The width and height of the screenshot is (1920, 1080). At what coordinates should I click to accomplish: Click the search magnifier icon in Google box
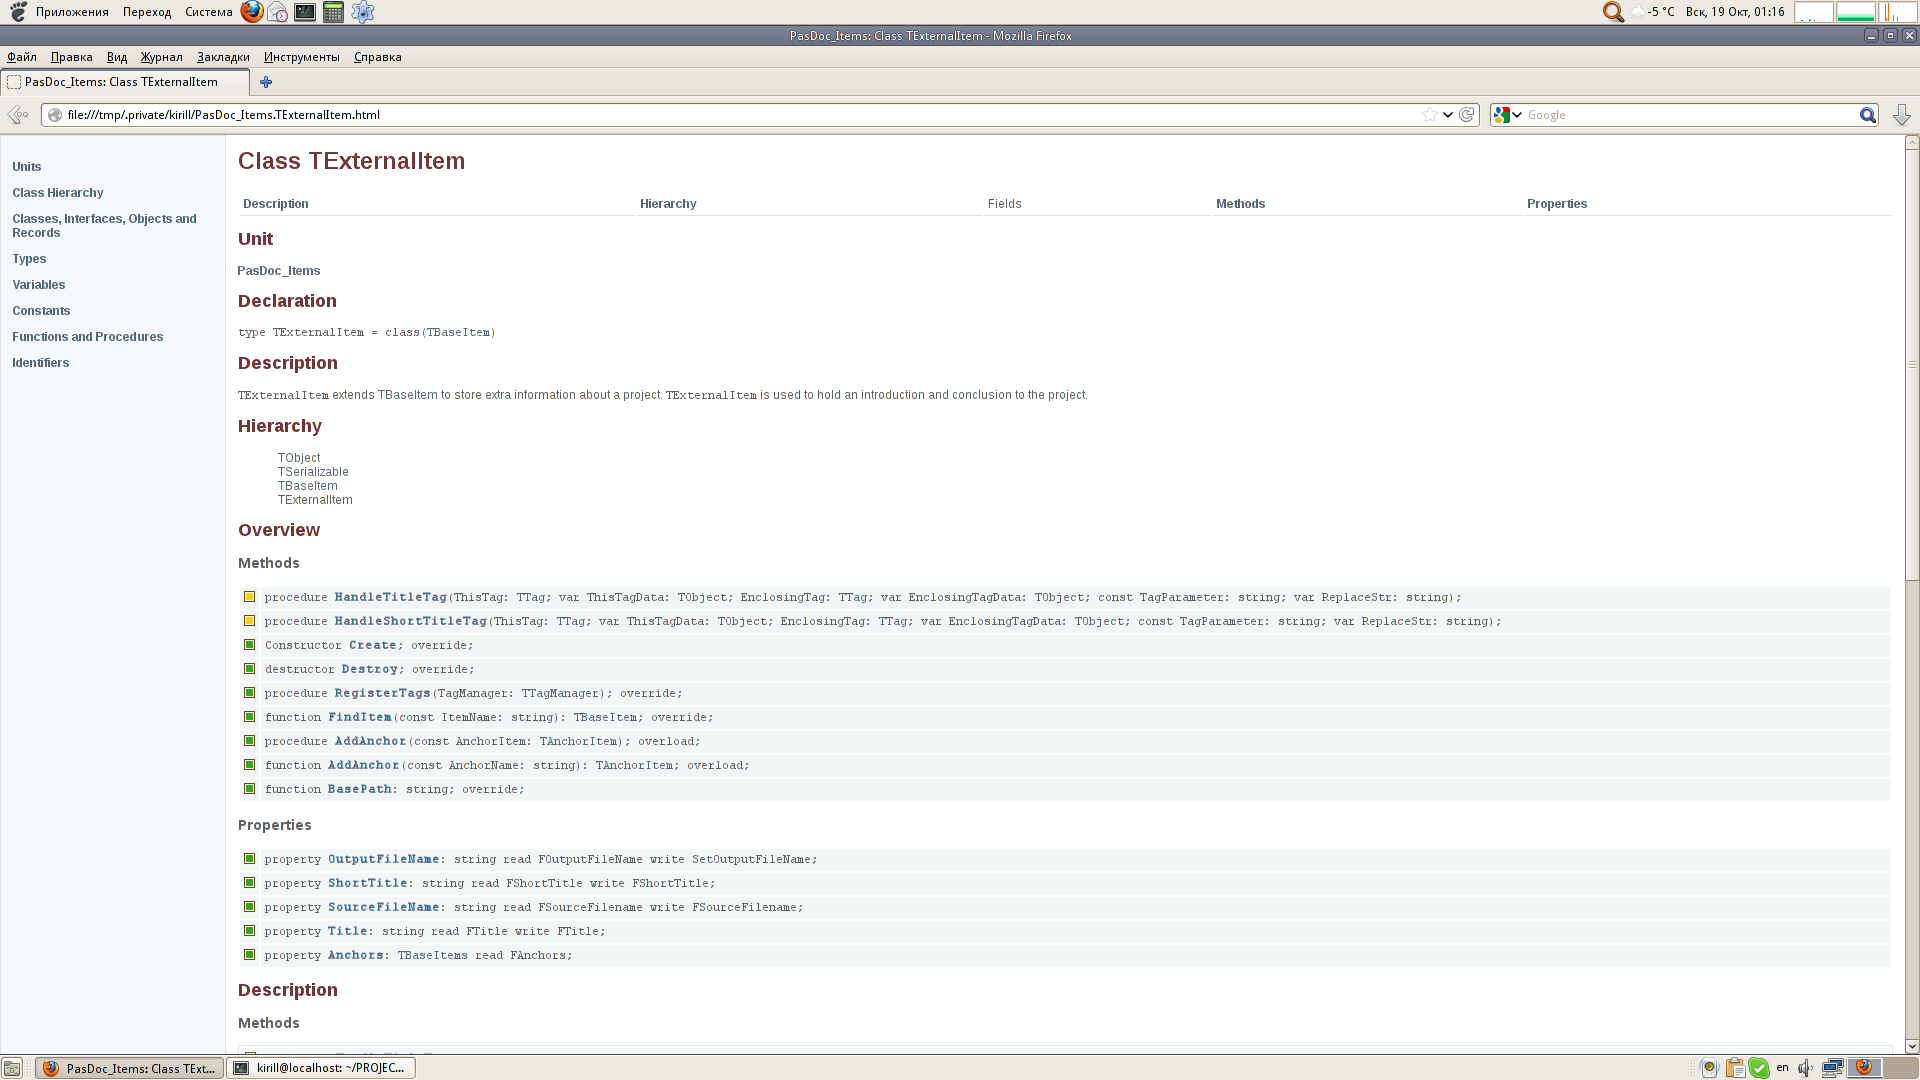(x=1867, y=115)
